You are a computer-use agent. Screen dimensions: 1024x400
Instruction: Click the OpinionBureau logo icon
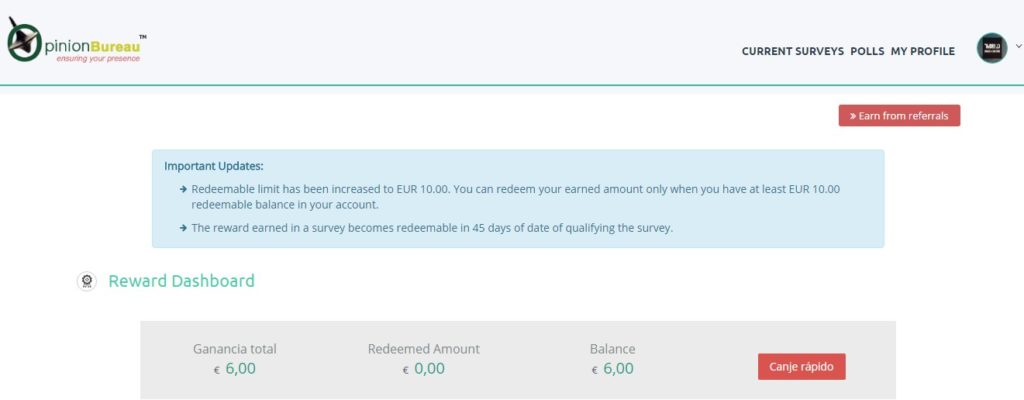coord(24,39)
